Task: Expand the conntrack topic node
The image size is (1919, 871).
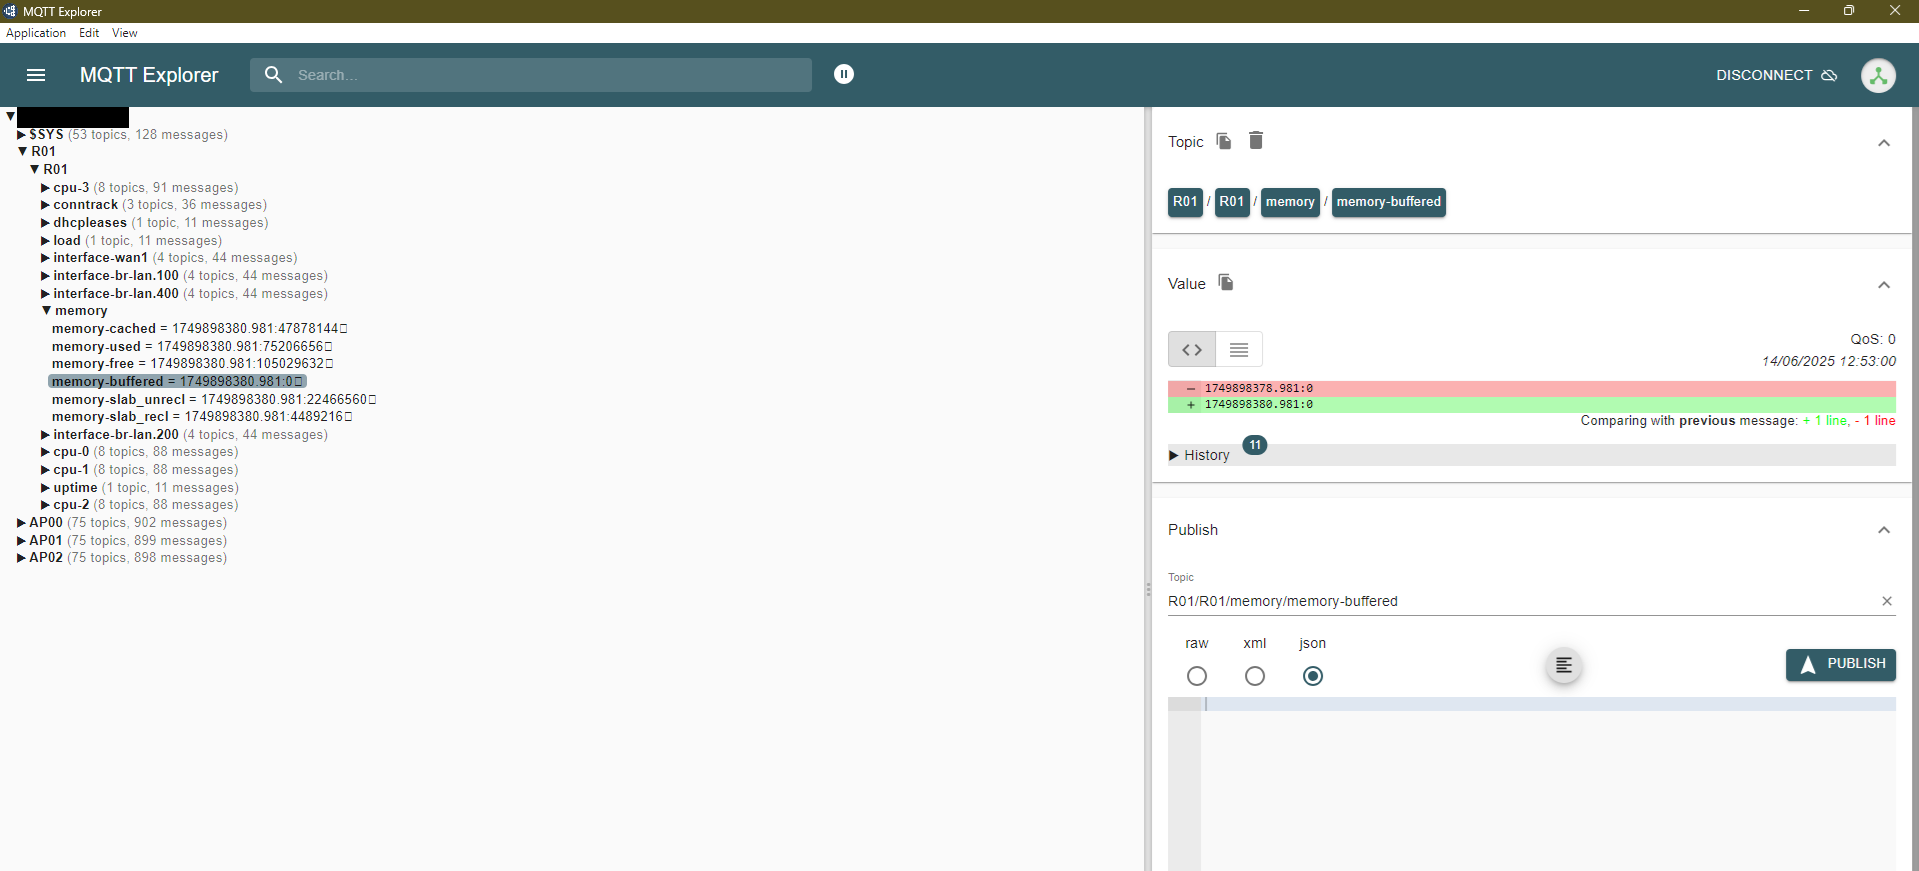Action: coord(45,205)
